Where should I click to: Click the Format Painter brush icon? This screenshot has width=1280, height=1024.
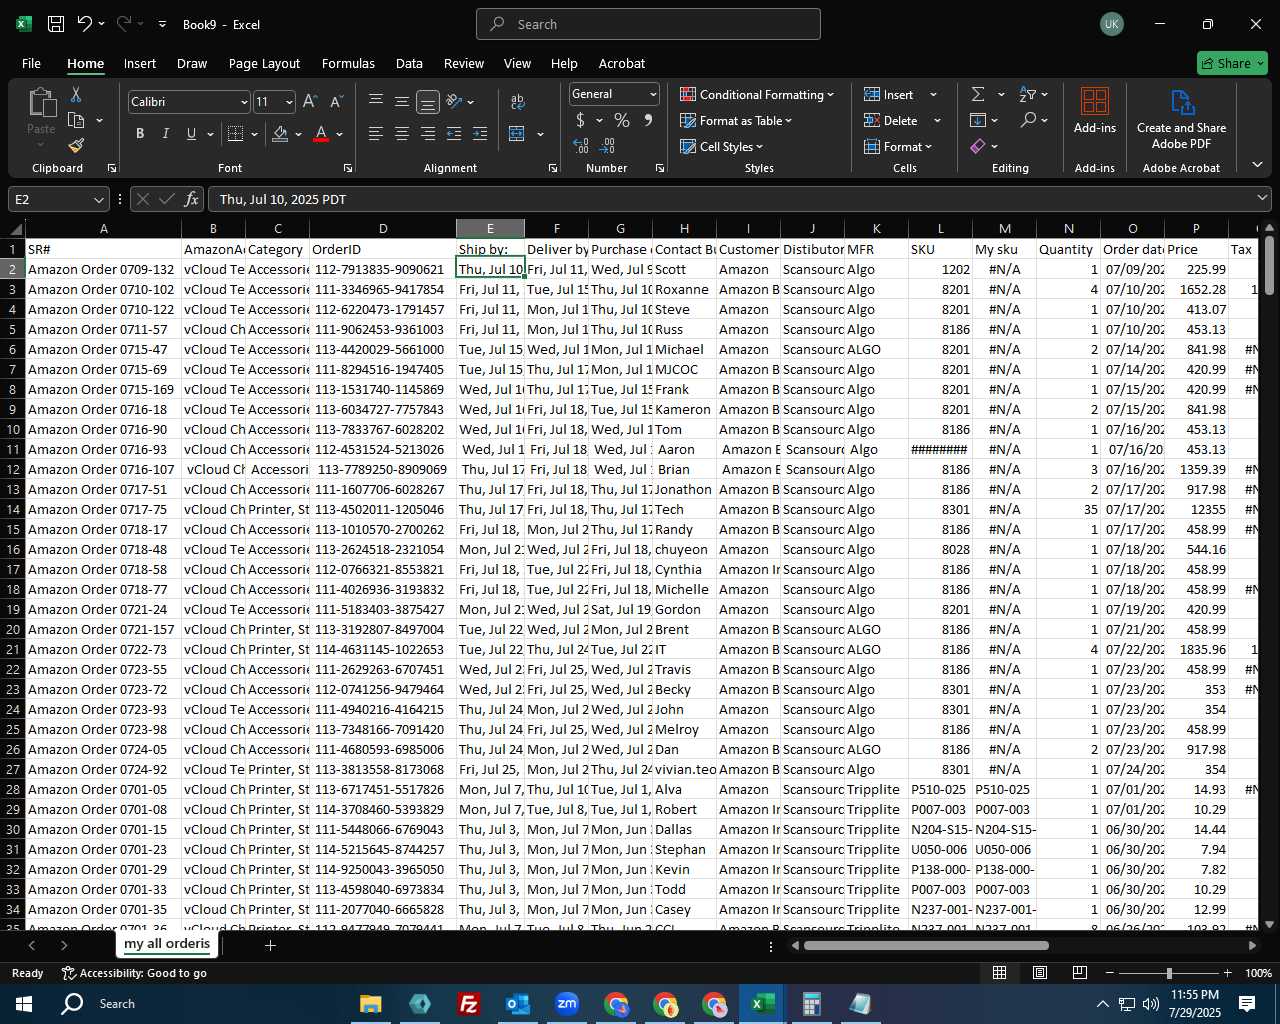[x=76, y=146]
